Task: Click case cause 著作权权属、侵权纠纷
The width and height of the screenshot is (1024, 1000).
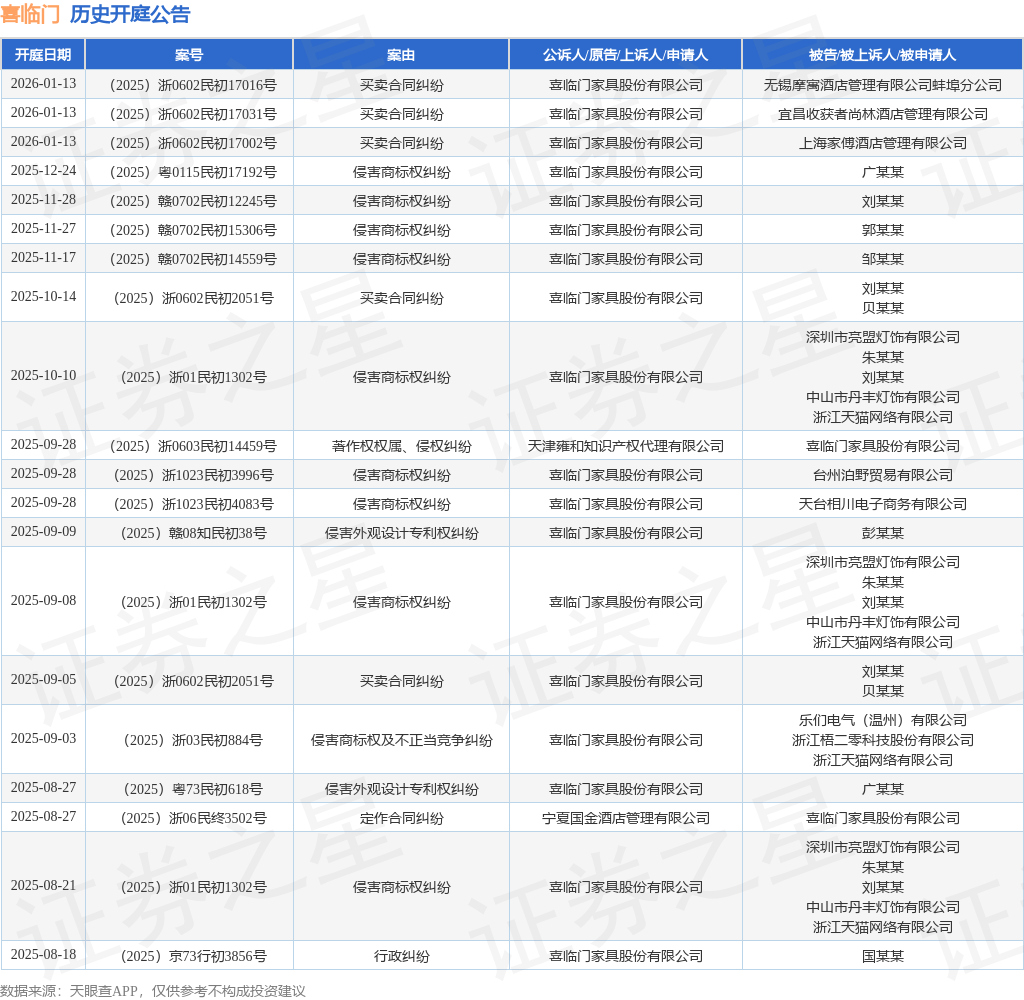Action: [401, 446]
